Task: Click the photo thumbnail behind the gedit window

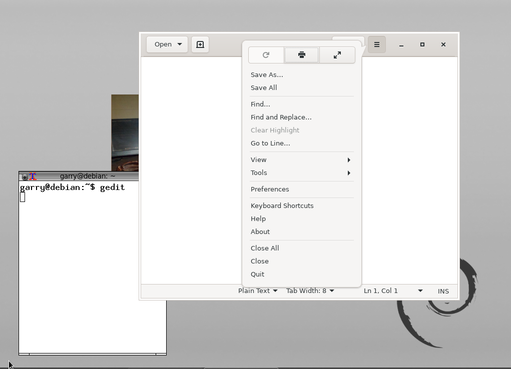Action: [x=125, y=133]
